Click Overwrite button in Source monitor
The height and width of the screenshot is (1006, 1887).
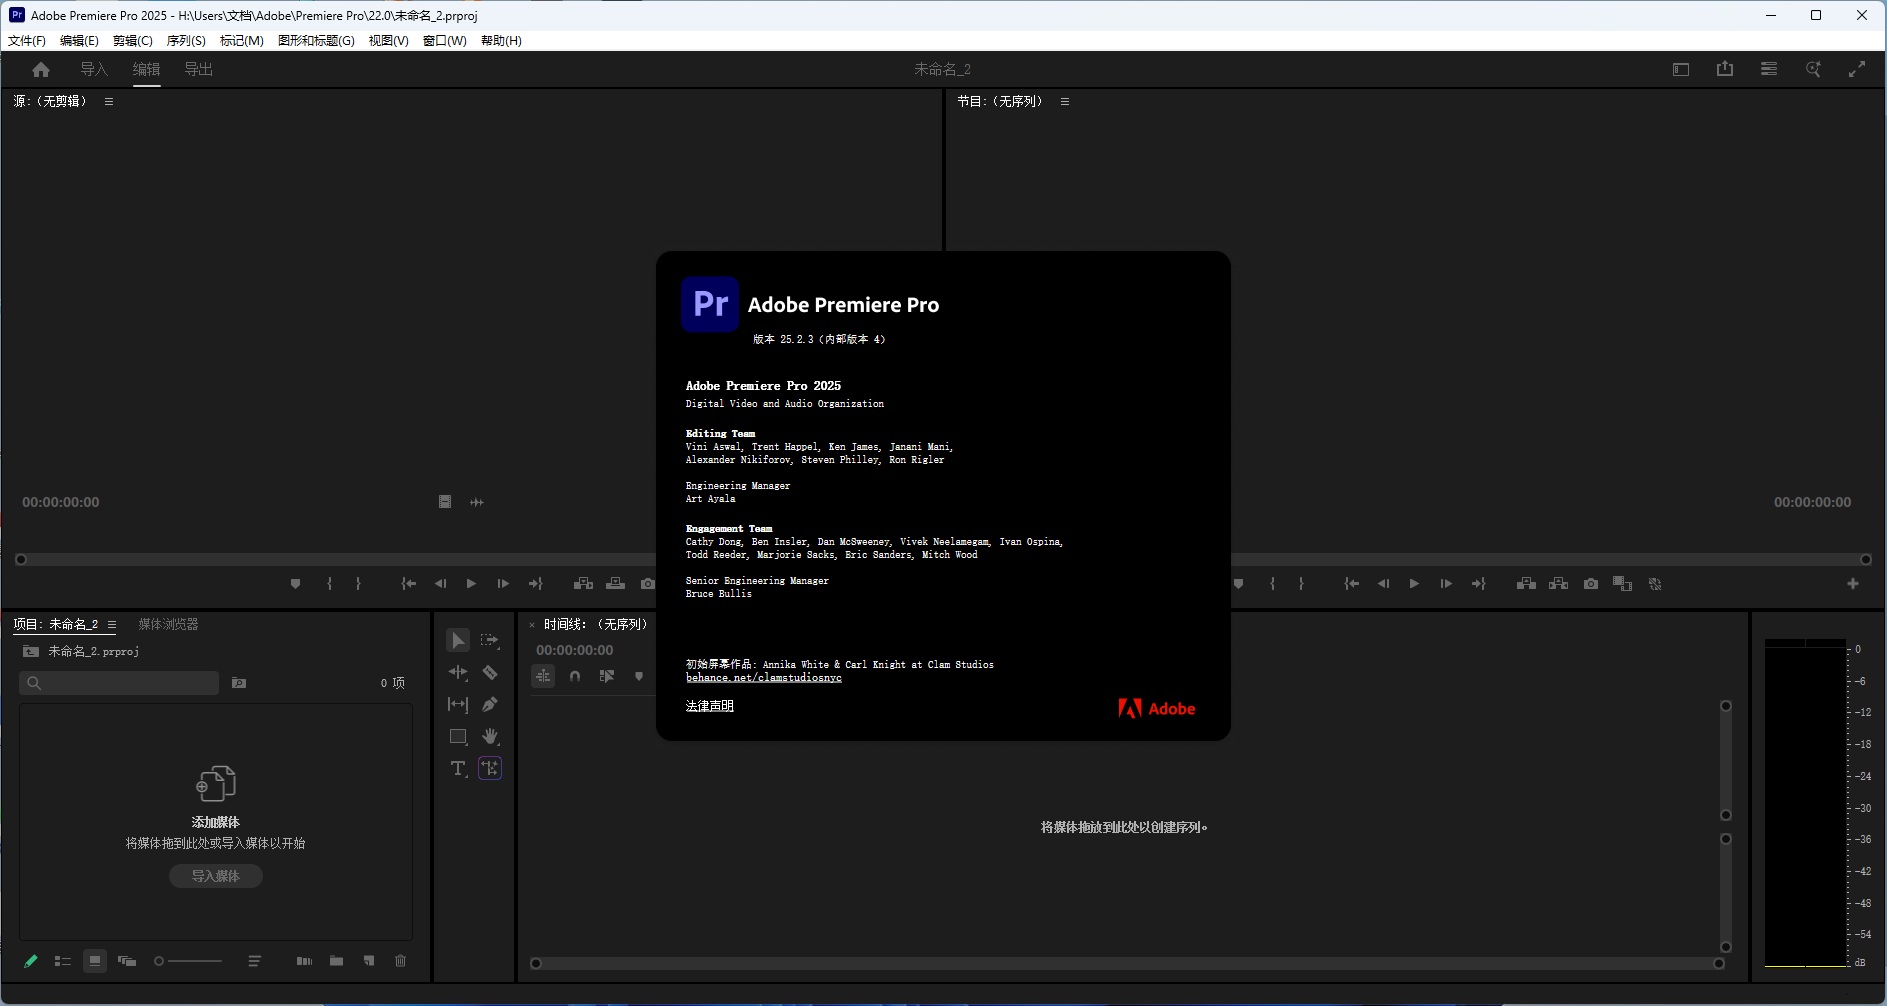coord(616,584)
